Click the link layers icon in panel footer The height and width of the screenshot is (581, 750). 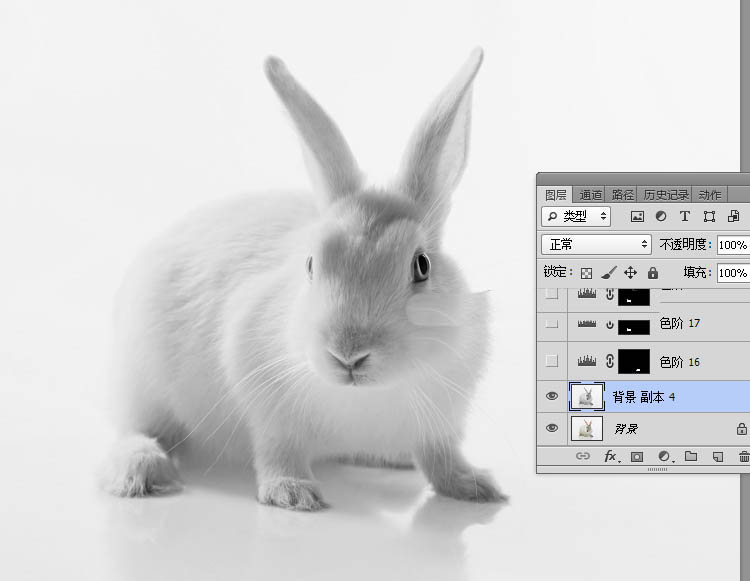point(583,456)
